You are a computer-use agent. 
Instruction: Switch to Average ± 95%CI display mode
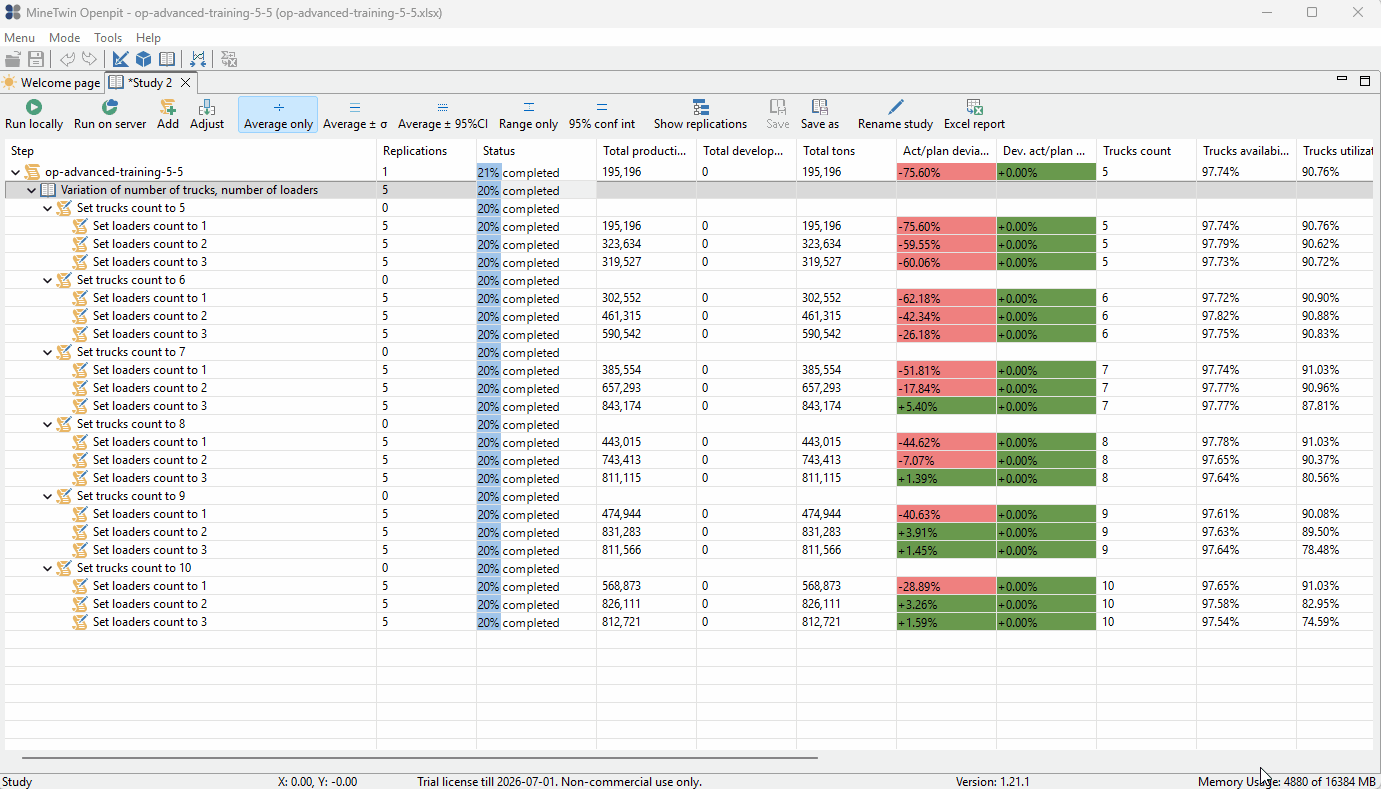click(443, 115)
